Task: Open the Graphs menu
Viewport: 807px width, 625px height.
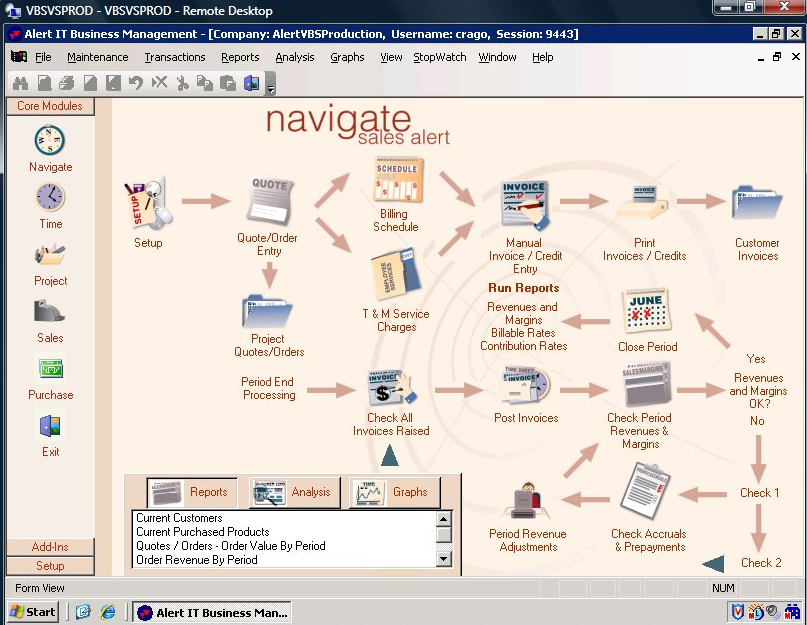Action: [347, 57]
